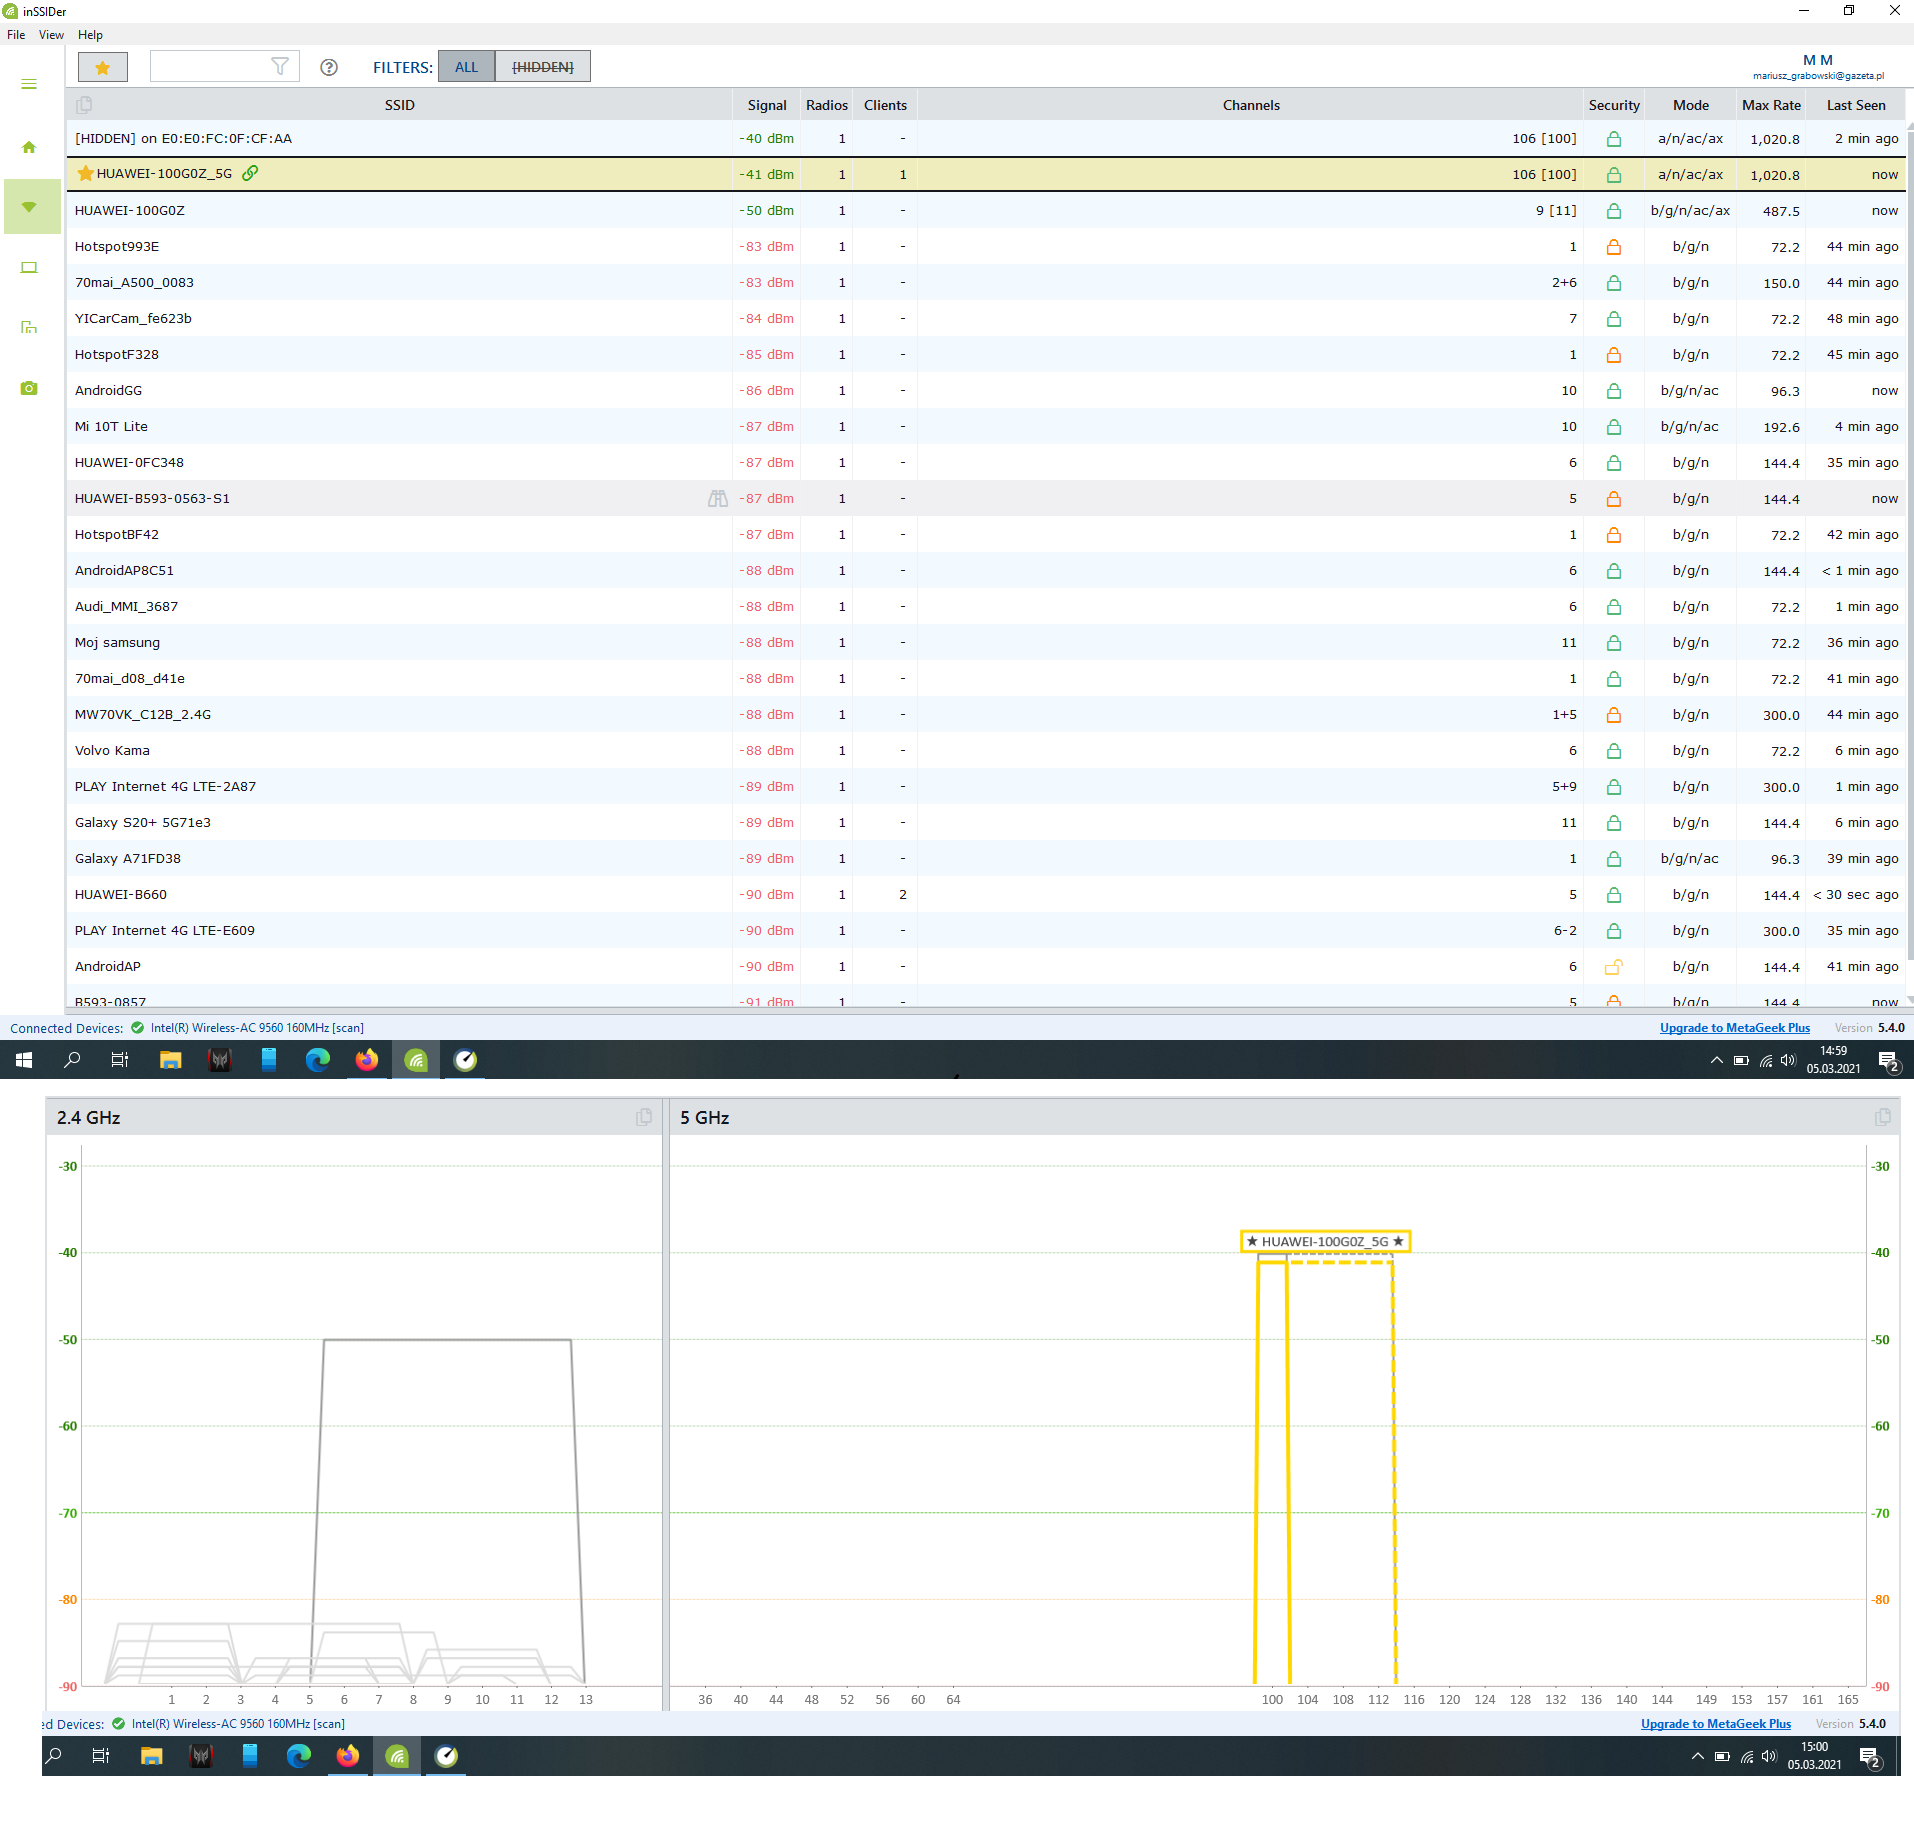Click the copy icon in the table header

click(x=84, y=105)
